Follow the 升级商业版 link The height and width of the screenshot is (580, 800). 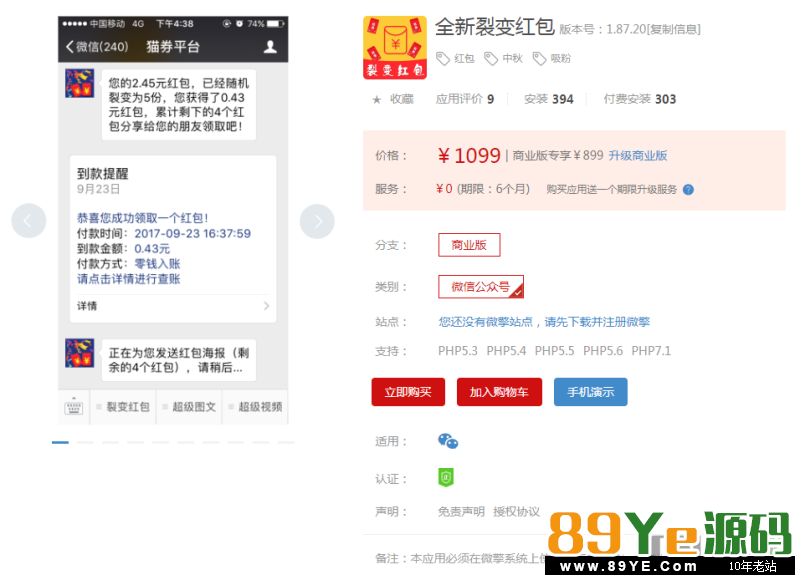[x=638, y=156]
